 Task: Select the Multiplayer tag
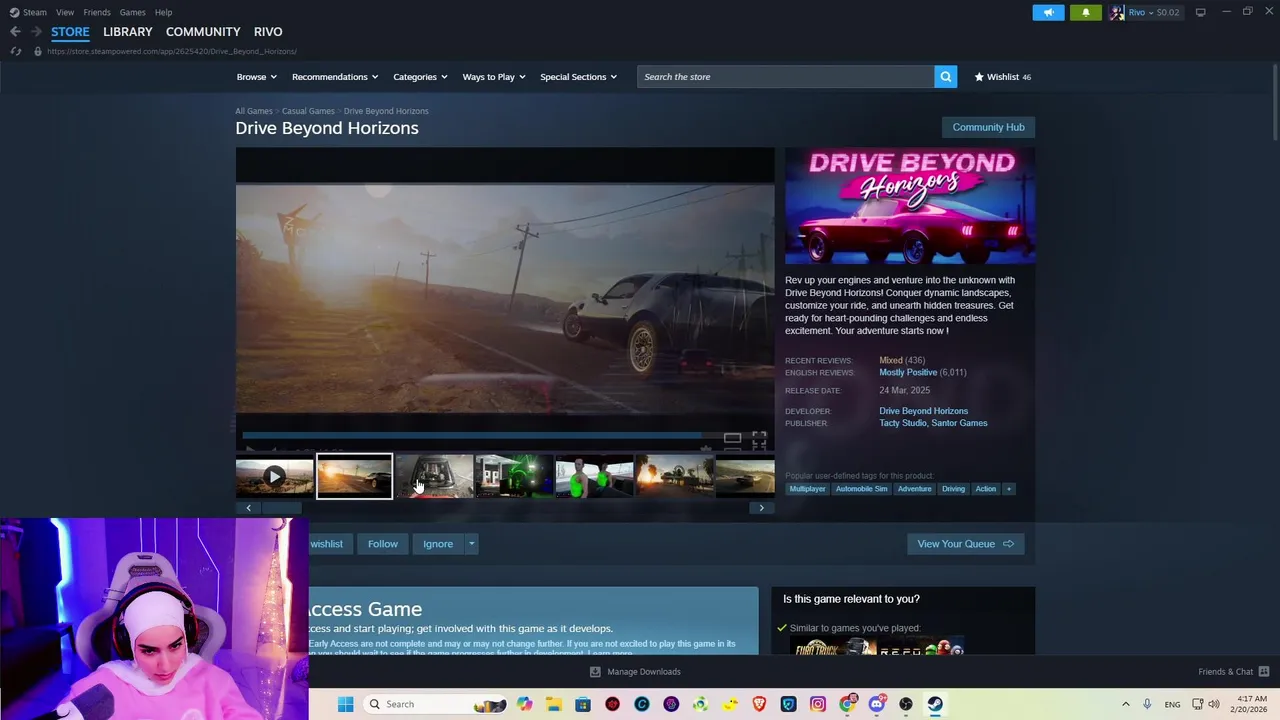(x=807, y=489)
